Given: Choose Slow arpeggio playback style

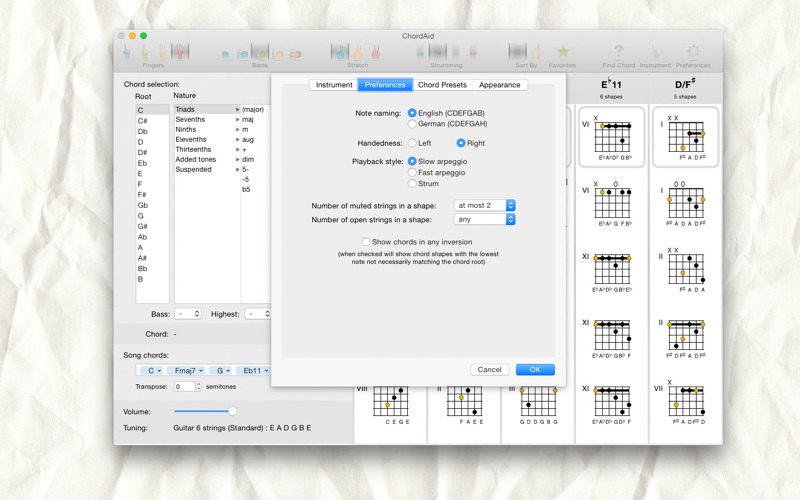Looking at the screenshot, I should [412, 161].
